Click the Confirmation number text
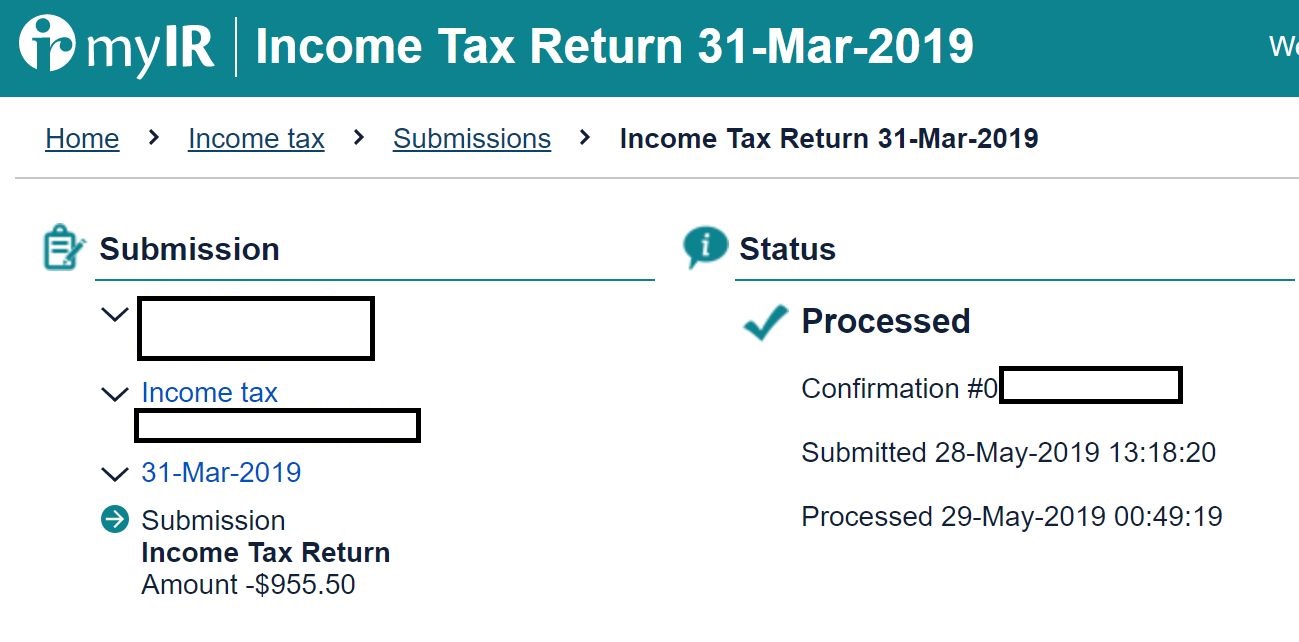The height and width of the screenshot is (642, 1299). [x=899, y=388]
